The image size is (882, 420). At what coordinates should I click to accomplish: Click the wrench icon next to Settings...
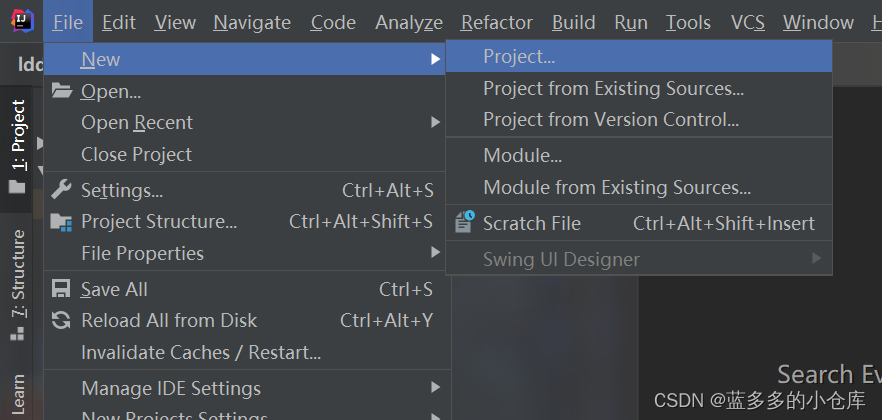[61, 189]
